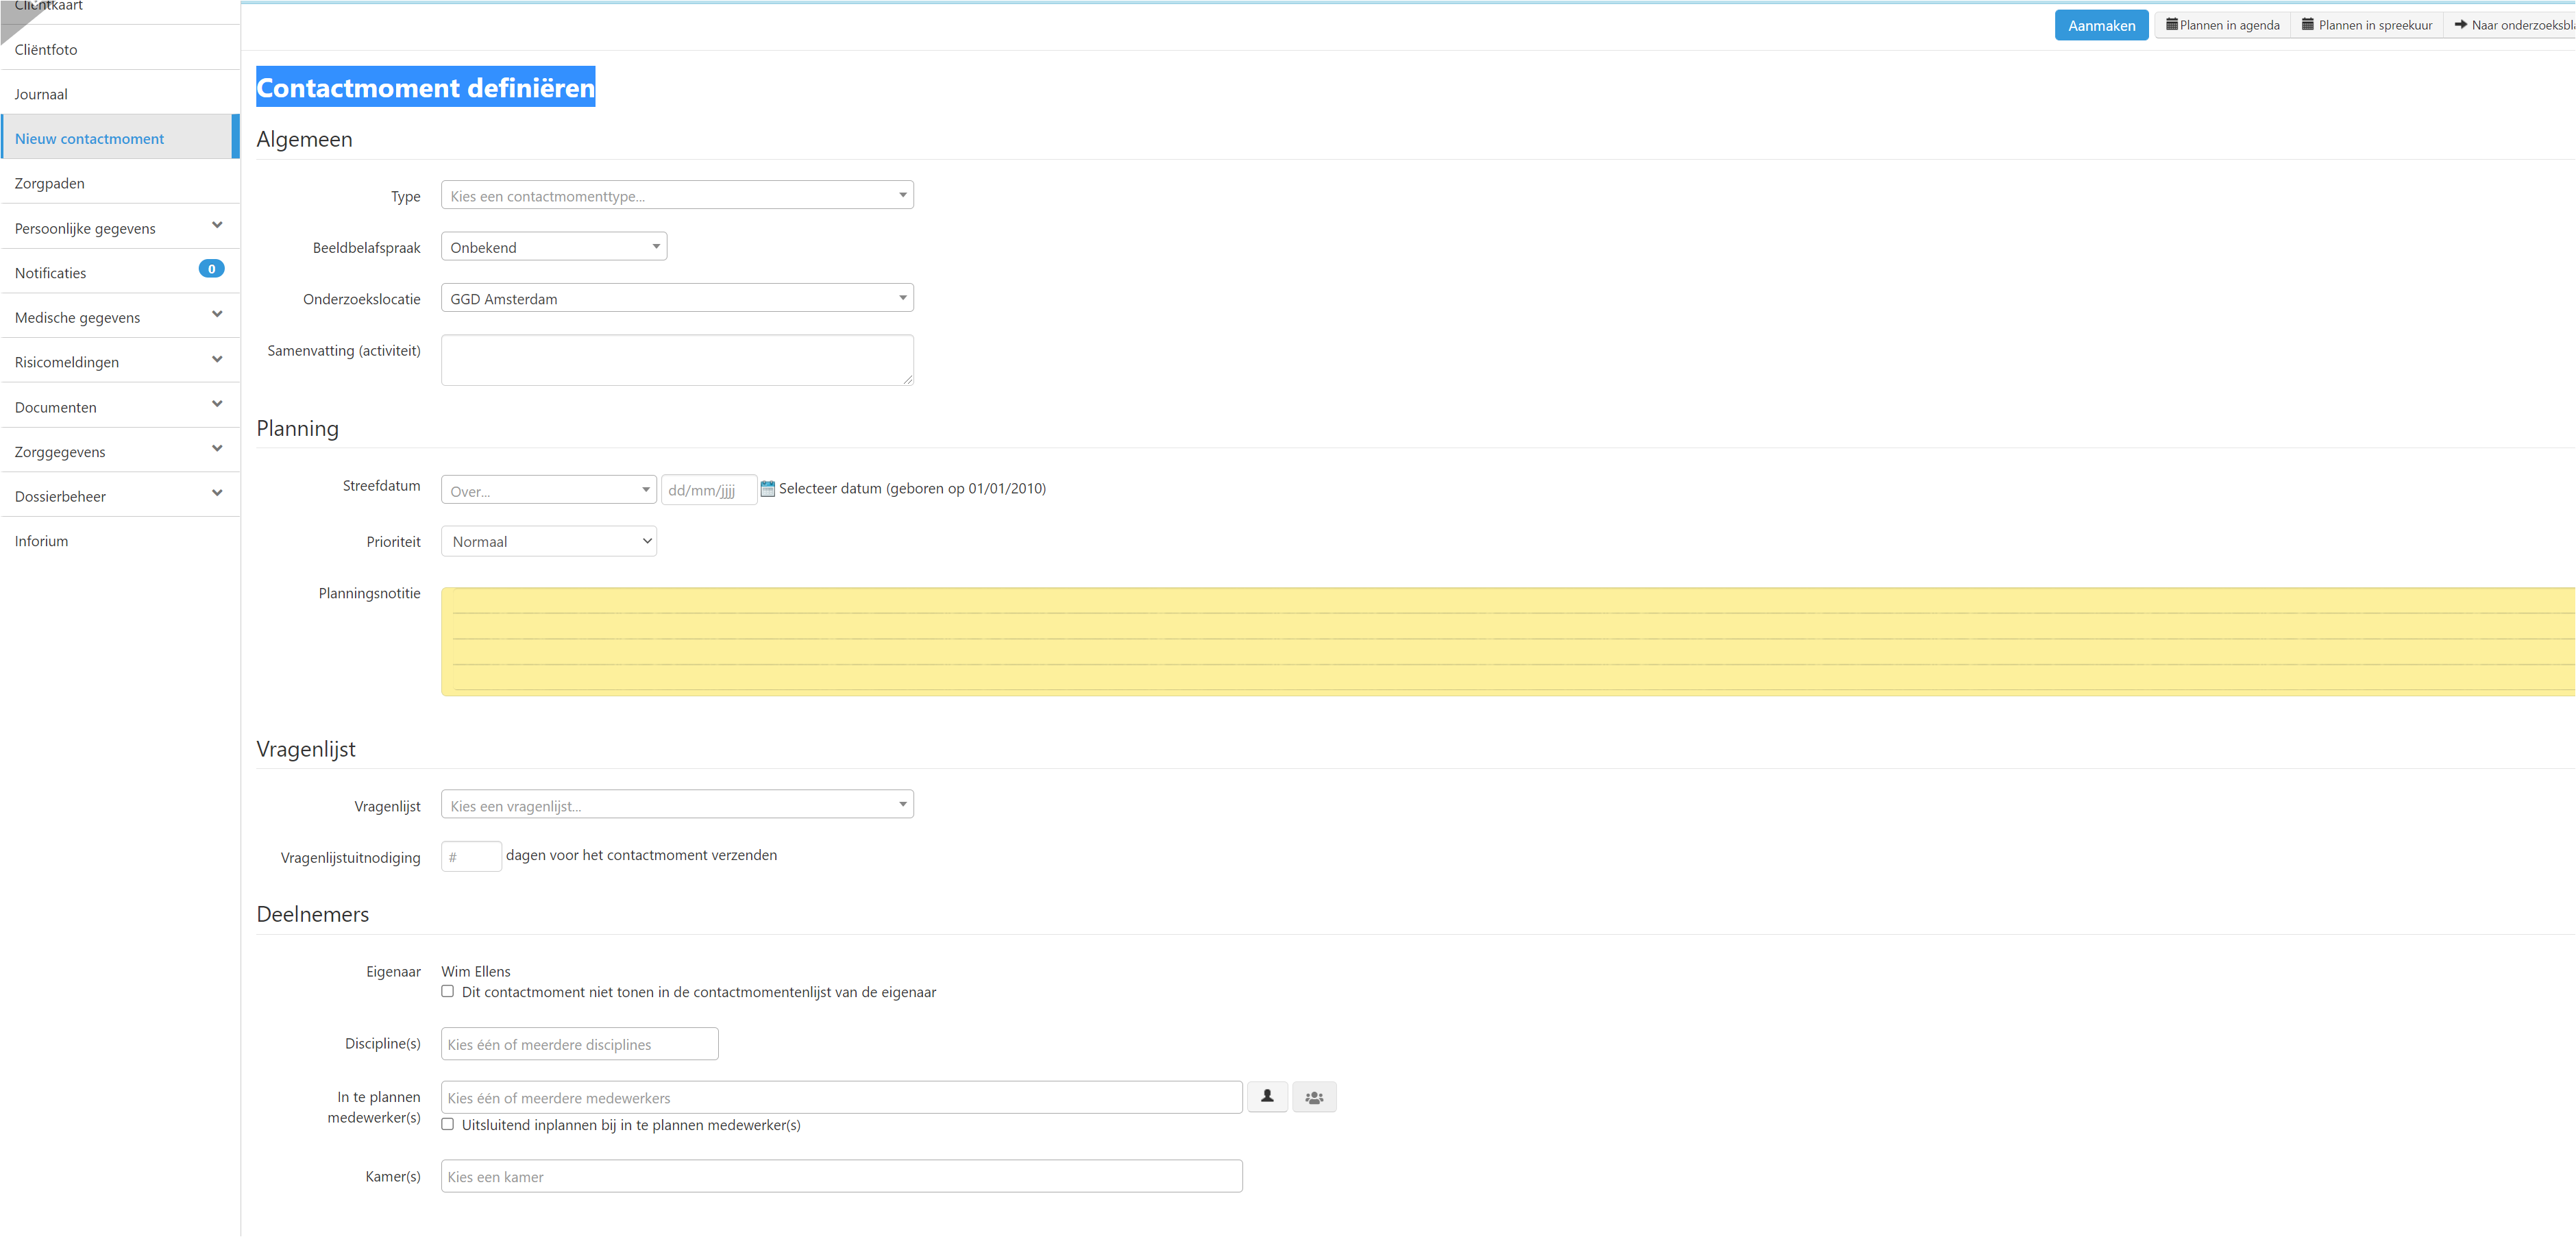This screenshot has width=2576, height=1237.
Task: Click the calendar icon next to Streefdatum
Action: [767, 489]
